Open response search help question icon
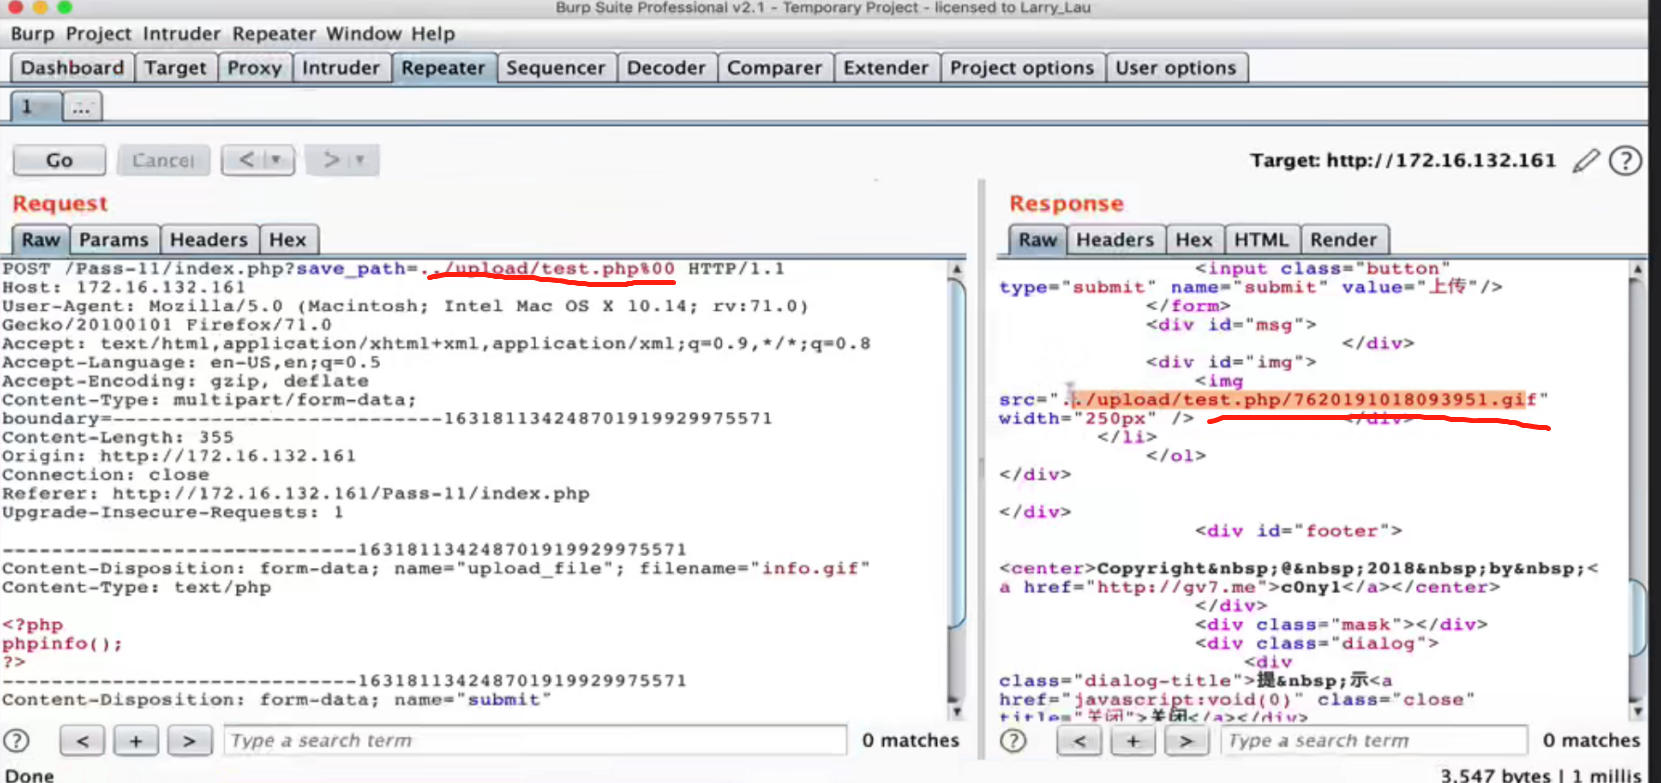 (x=1013, y=741)
